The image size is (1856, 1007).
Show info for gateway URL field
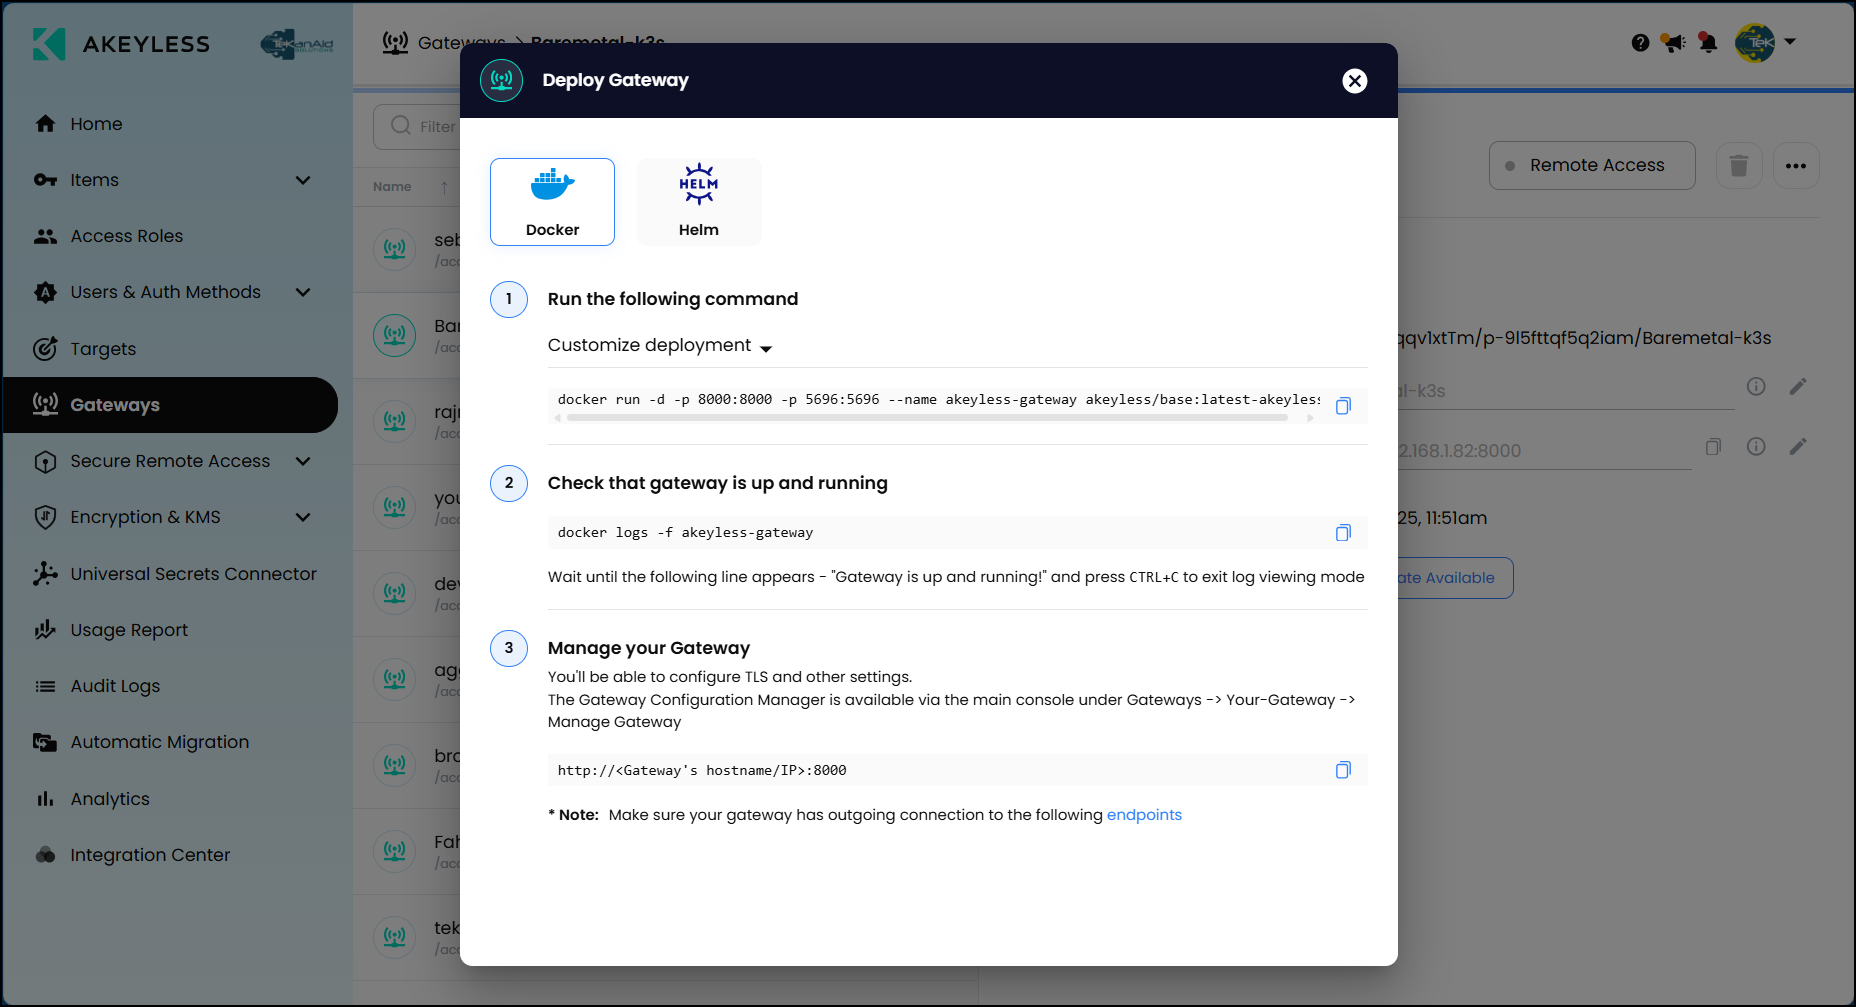click(x=1756, y=447)
